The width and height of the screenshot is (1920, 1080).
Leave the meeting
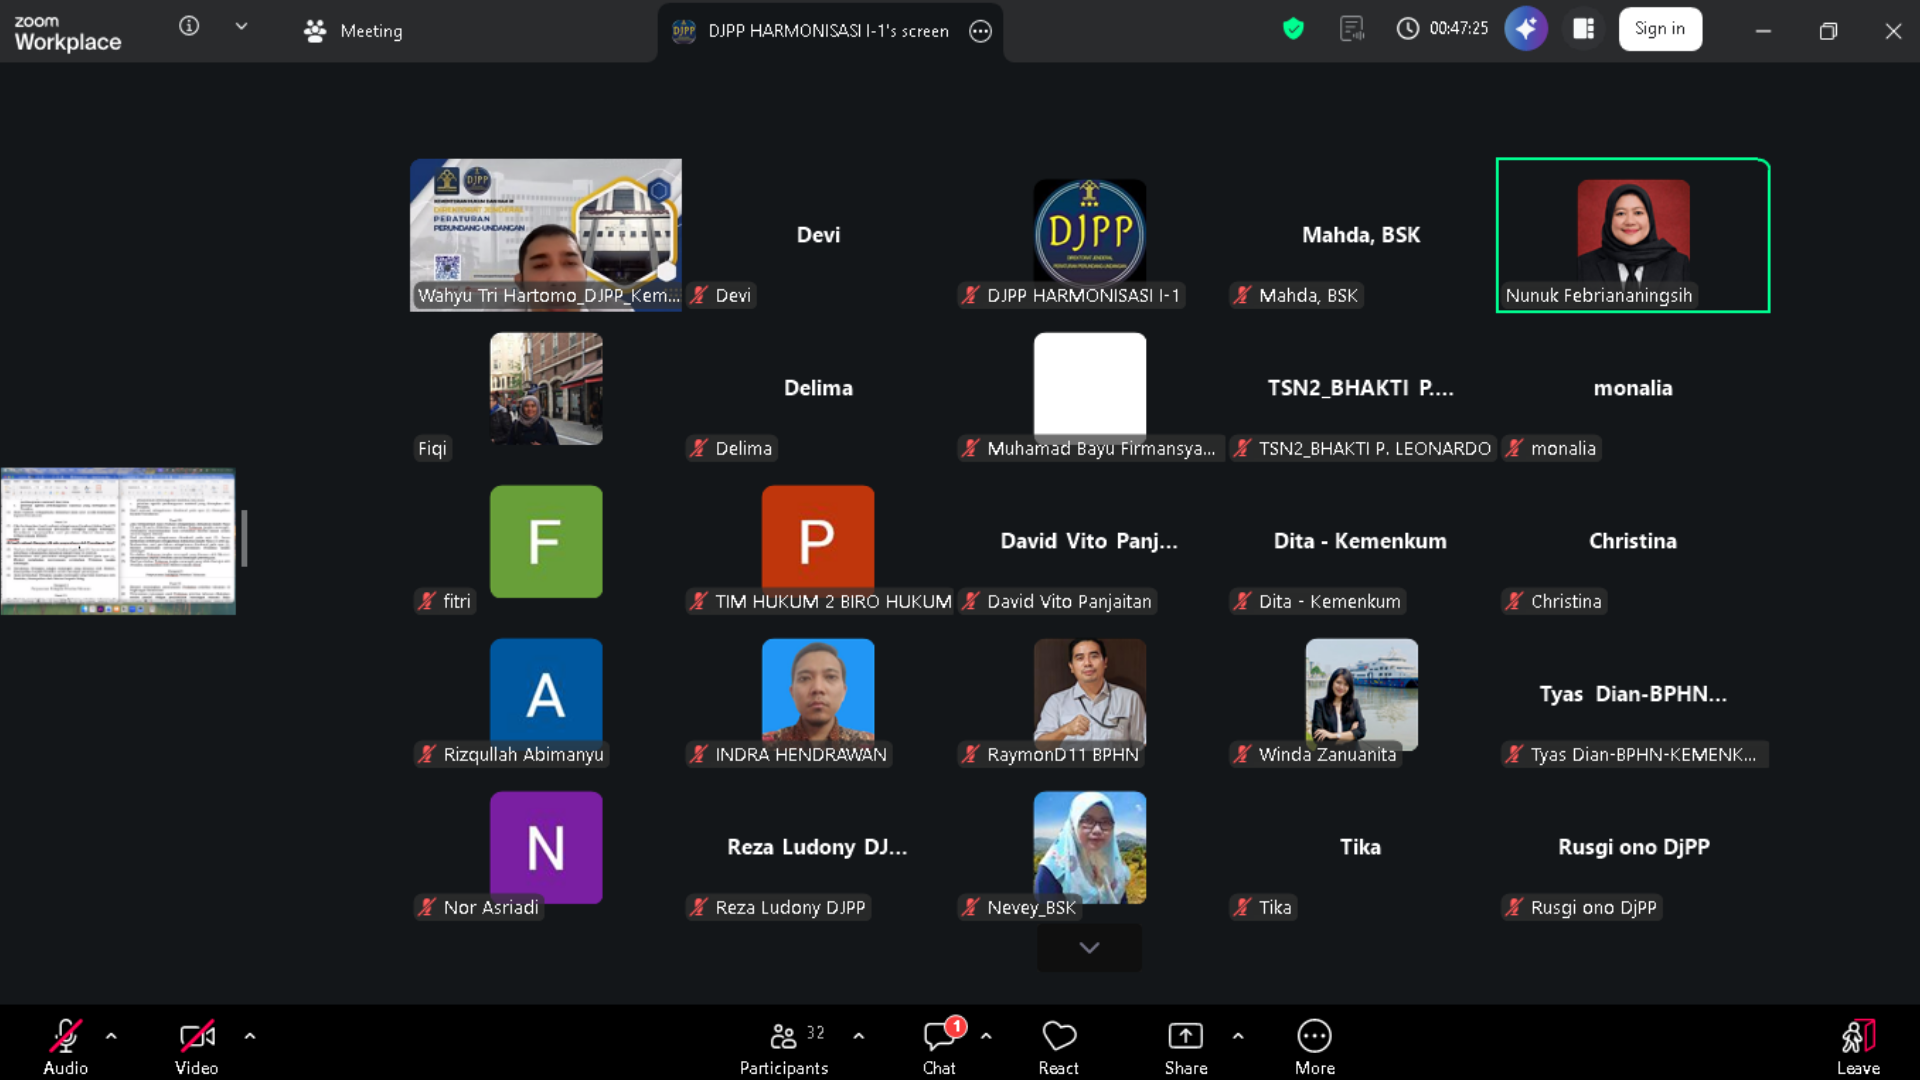[1859, 1047]
